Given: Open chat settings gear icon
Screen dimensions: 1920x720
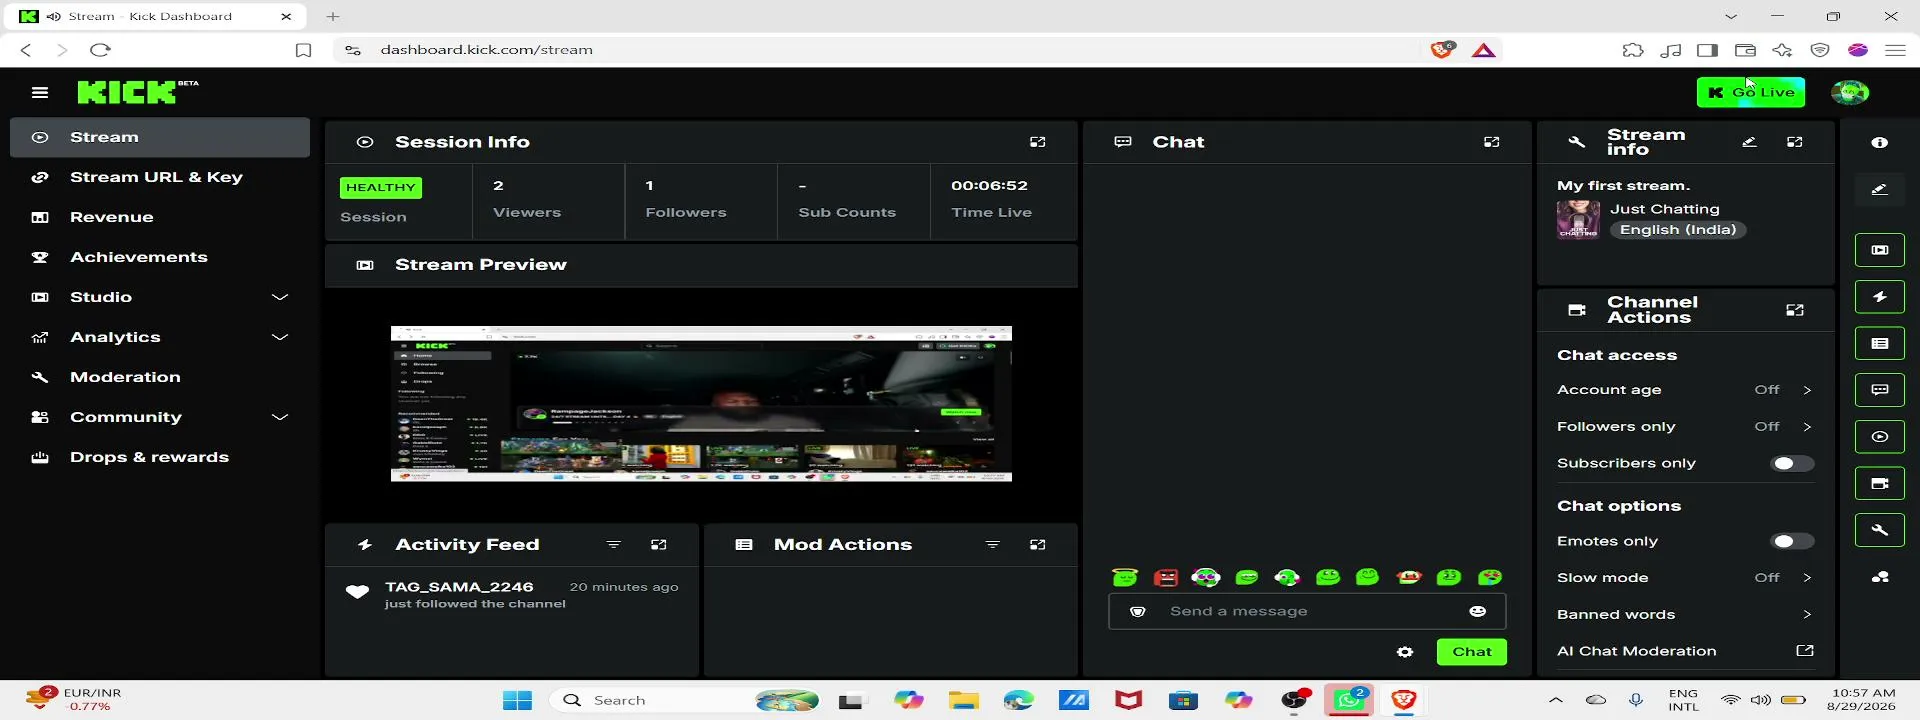Looking at the screenshot, I should click(1405, 652).
